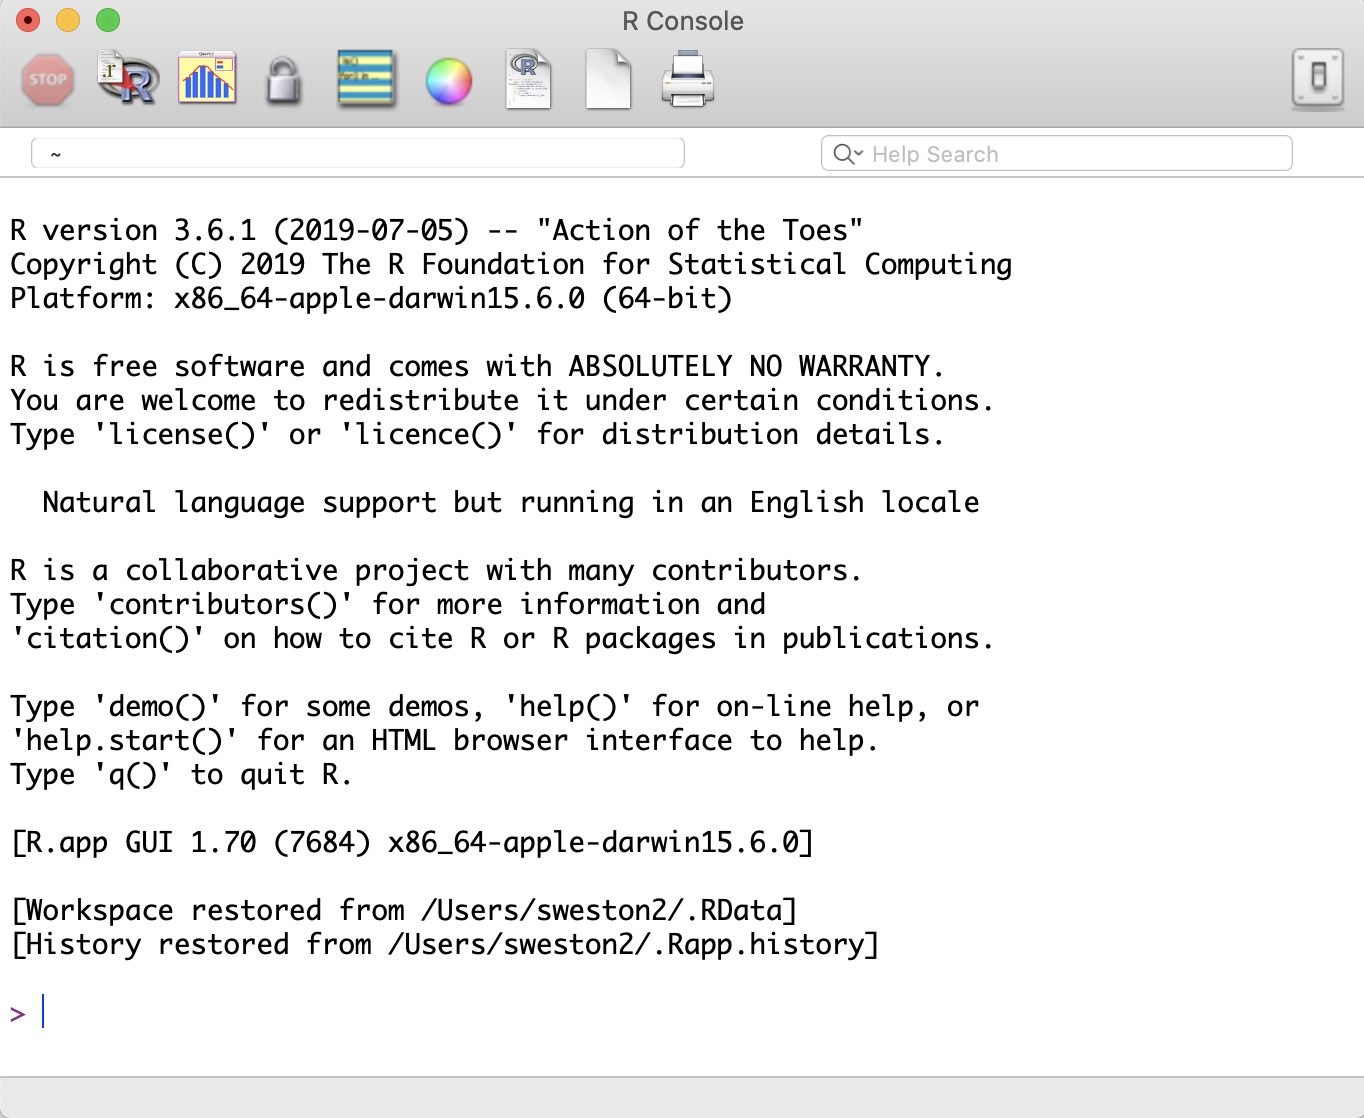This screenshot has height=1118, width=1364.
Task: Click the R version 3.6.1 line
Action: [x=436, y=230]
